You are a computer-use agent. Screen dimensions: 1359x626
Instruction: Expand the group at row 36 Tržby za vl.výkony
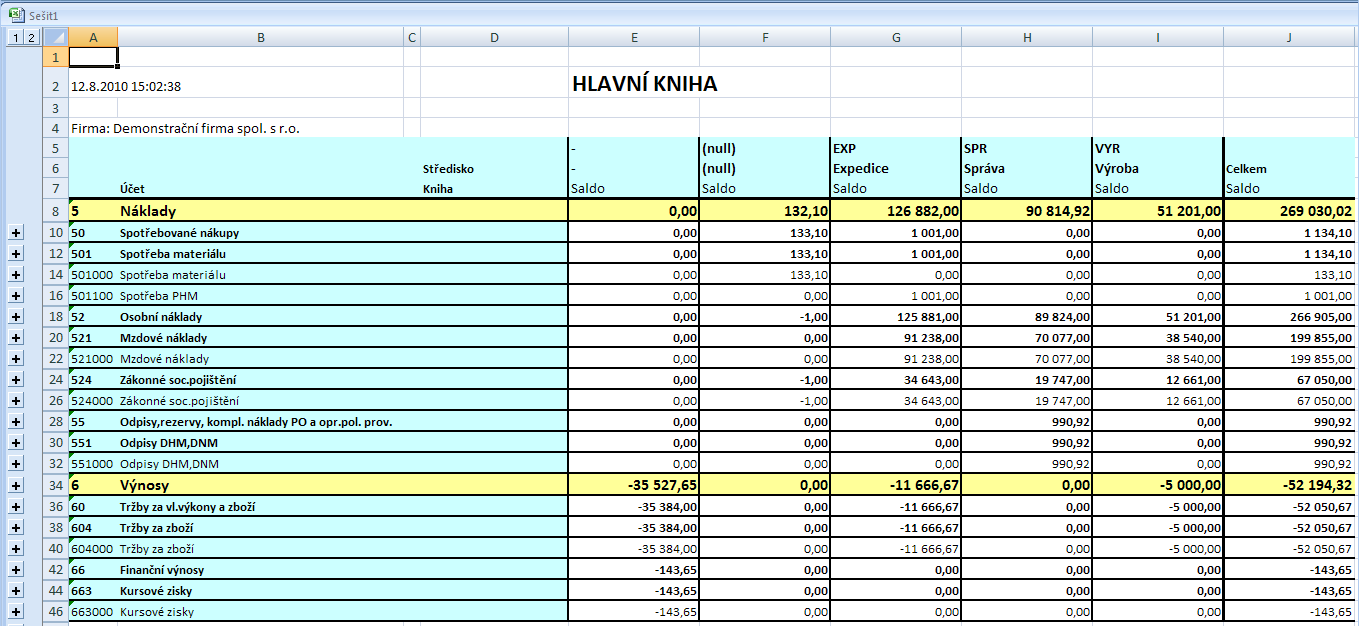15,507
